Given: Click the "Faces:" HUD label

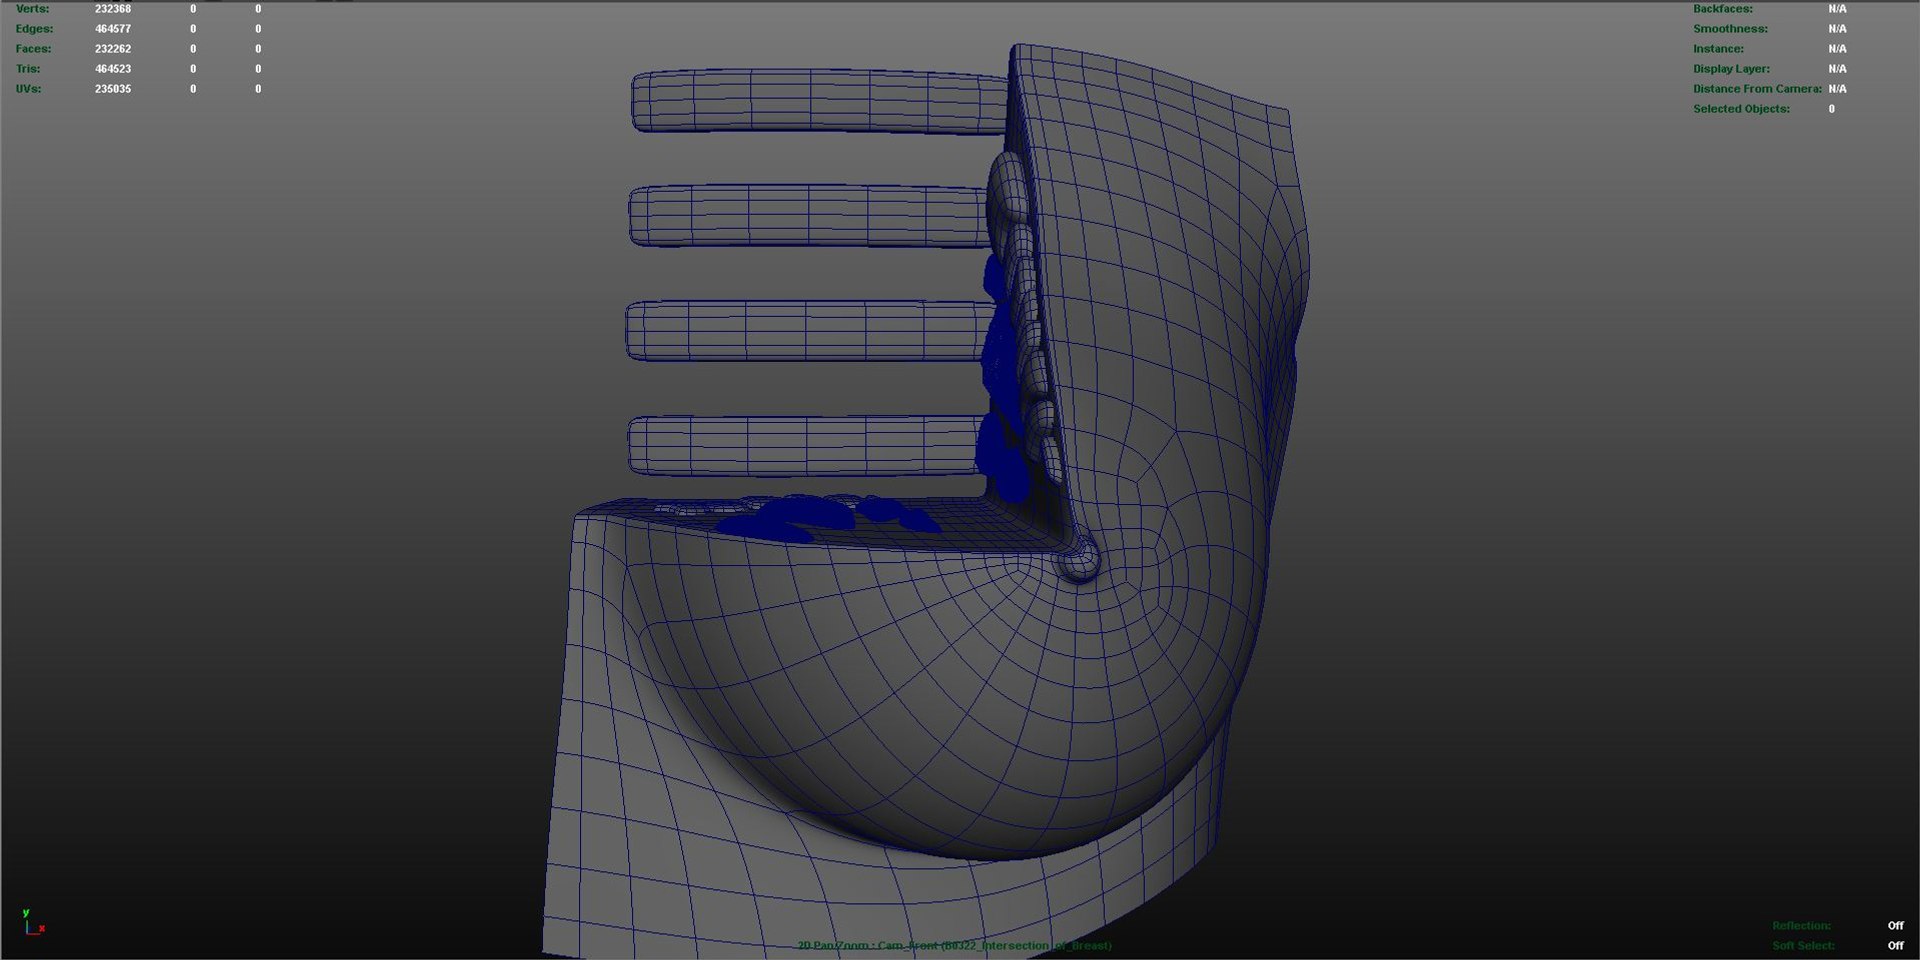Looking at the screenshot, I should click(x=33, y=49).
